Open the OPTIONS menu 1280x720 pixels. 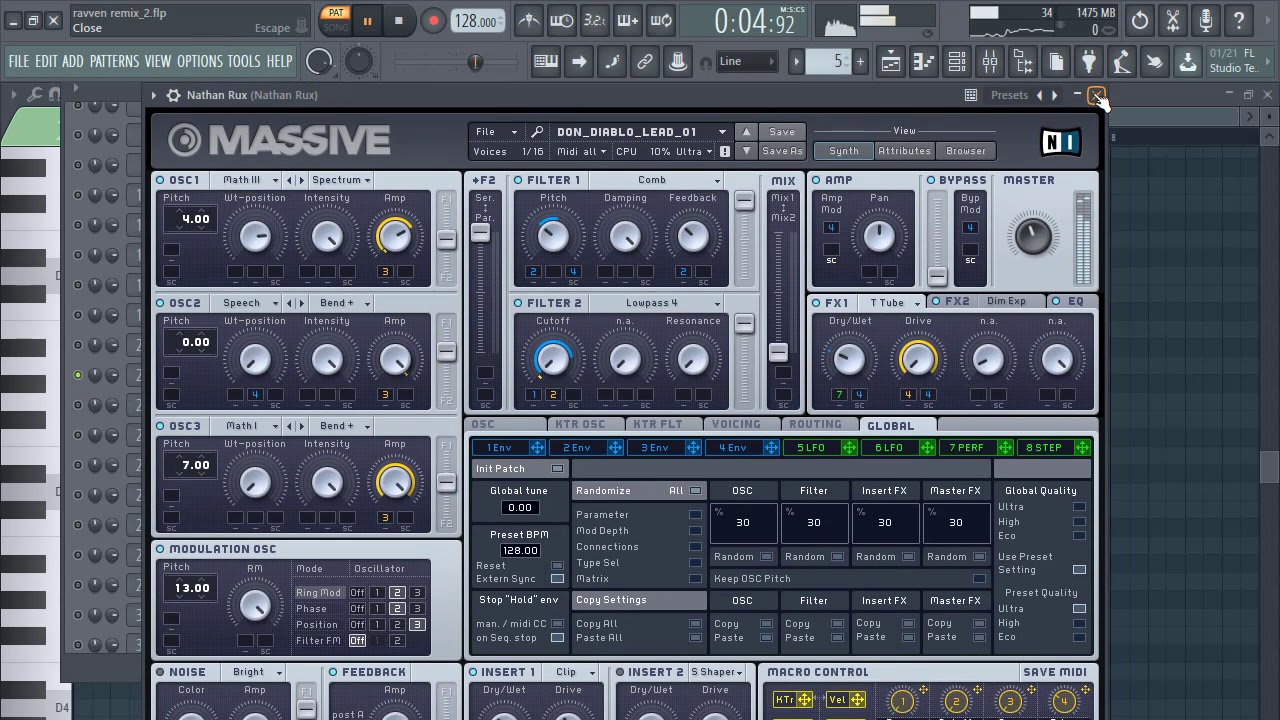tap(200, 61)
